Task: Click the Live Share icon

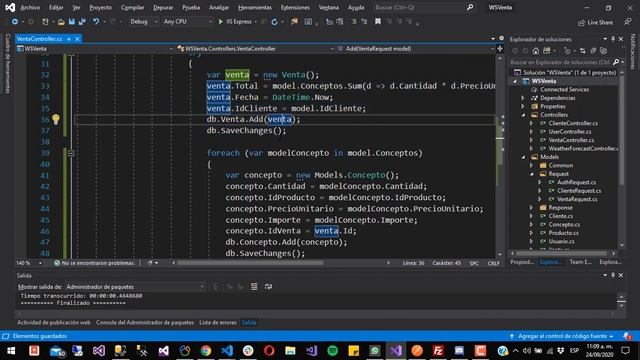Action: [x=581, y=22]
